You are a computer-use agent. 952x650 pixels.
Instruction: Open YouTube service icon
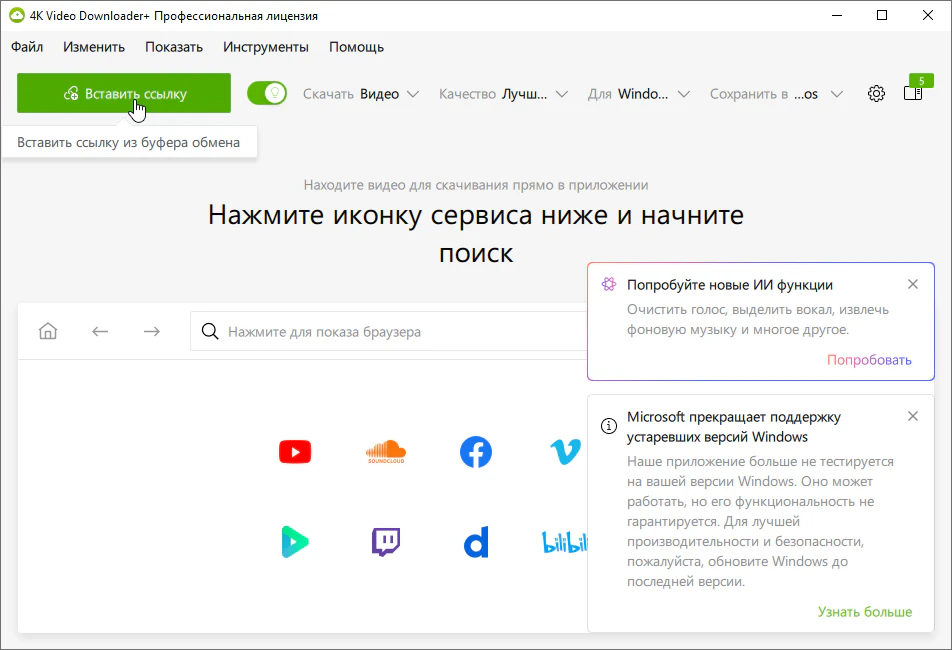294,452
